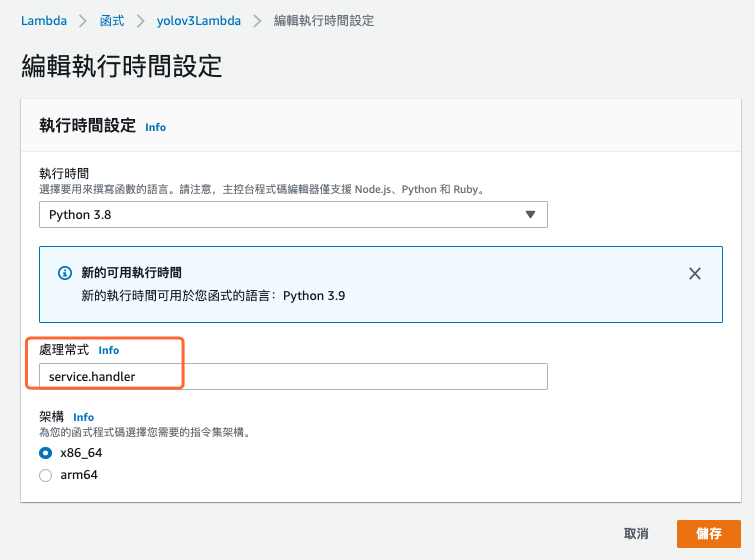755x560 pixels.
Task: Click the Python 3.9 notification message text
Action: (213, 296)
